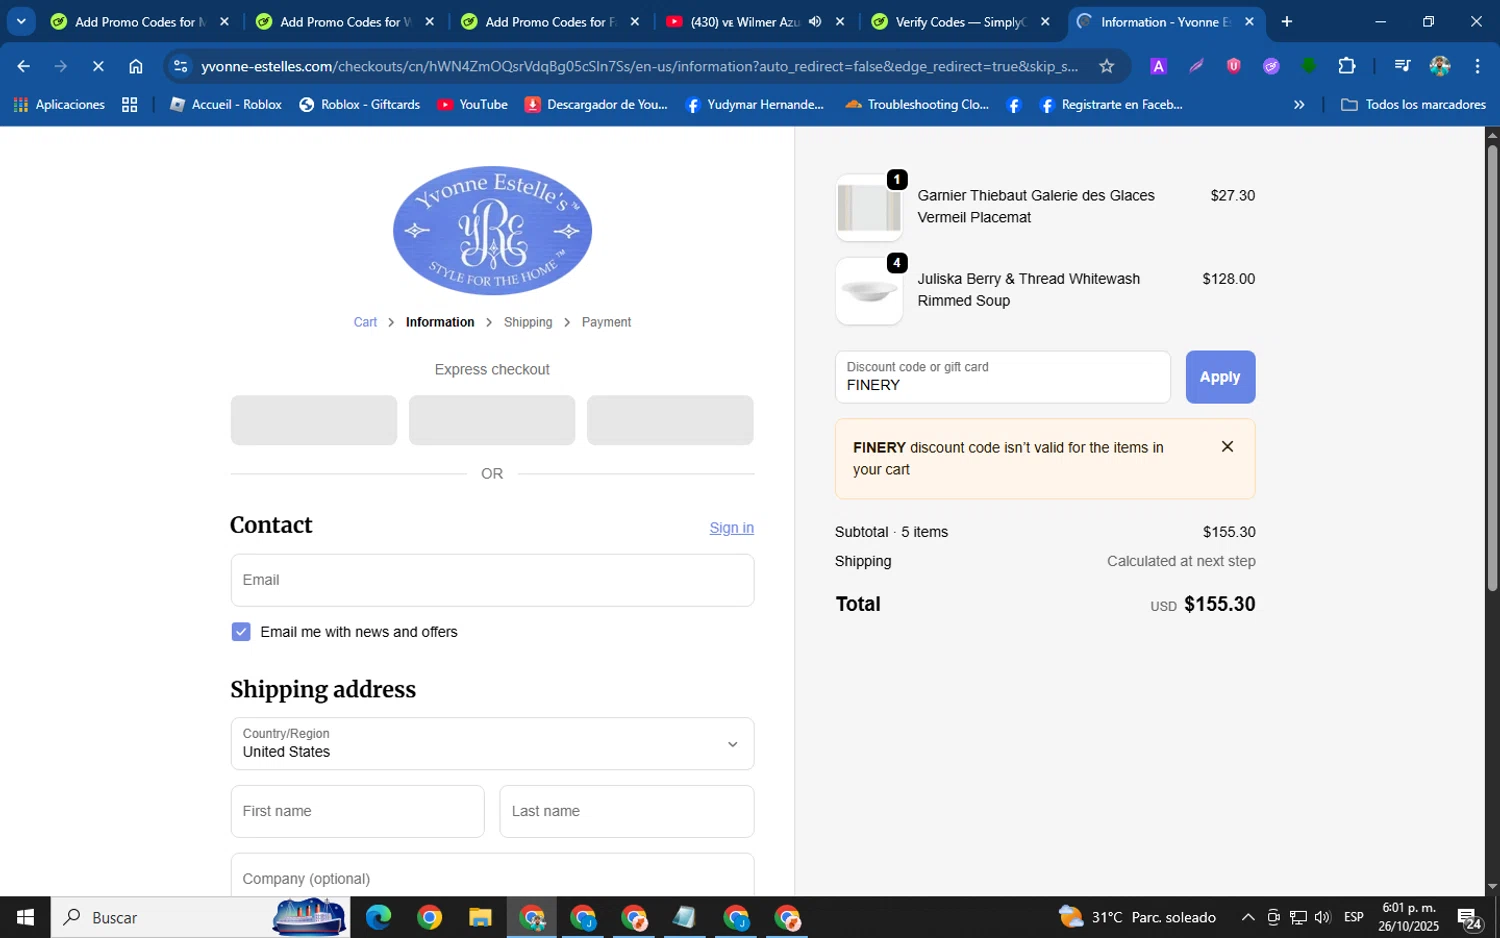This screenshot has width=1500, height=938.
Task: Edit the discount code field
Action: pyautogui.click(x=1002, y=377)
